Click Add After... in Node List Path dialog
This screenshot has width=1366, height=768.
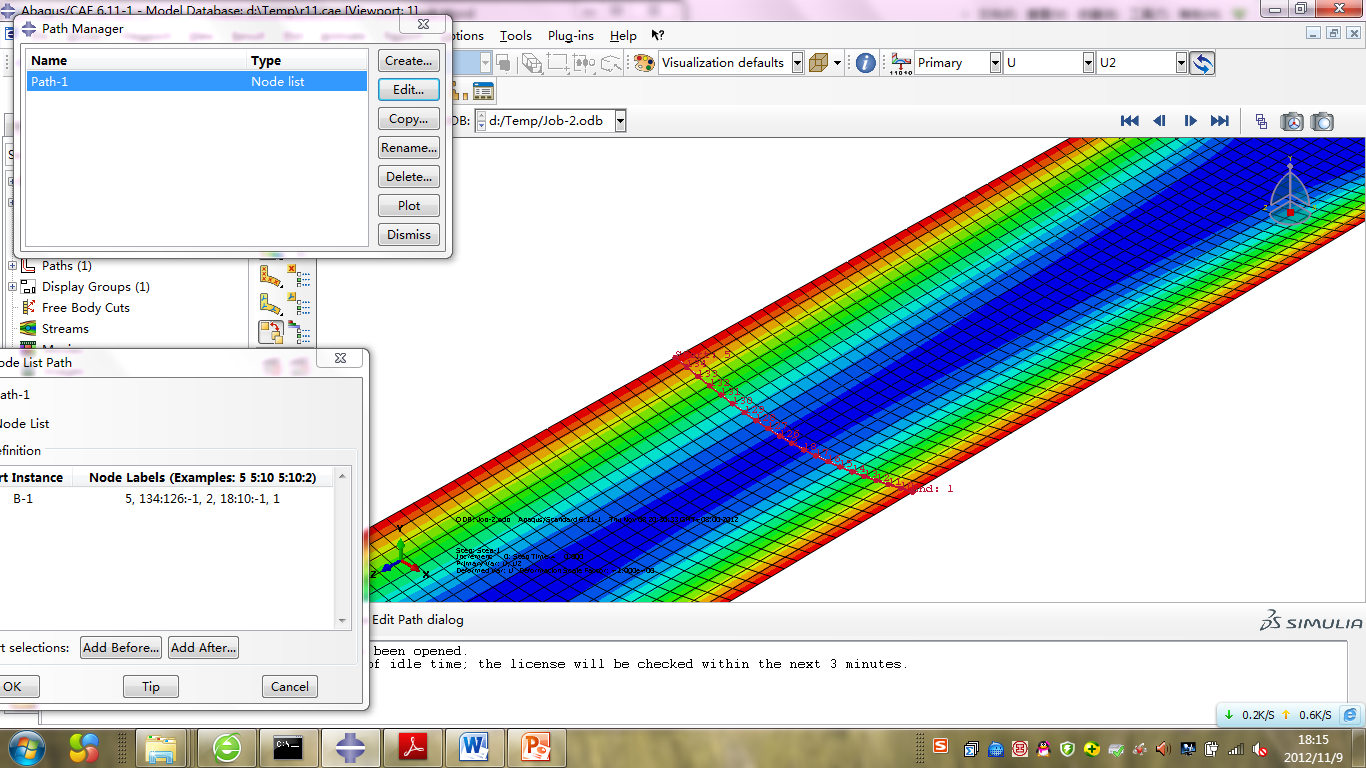point(203,648)
